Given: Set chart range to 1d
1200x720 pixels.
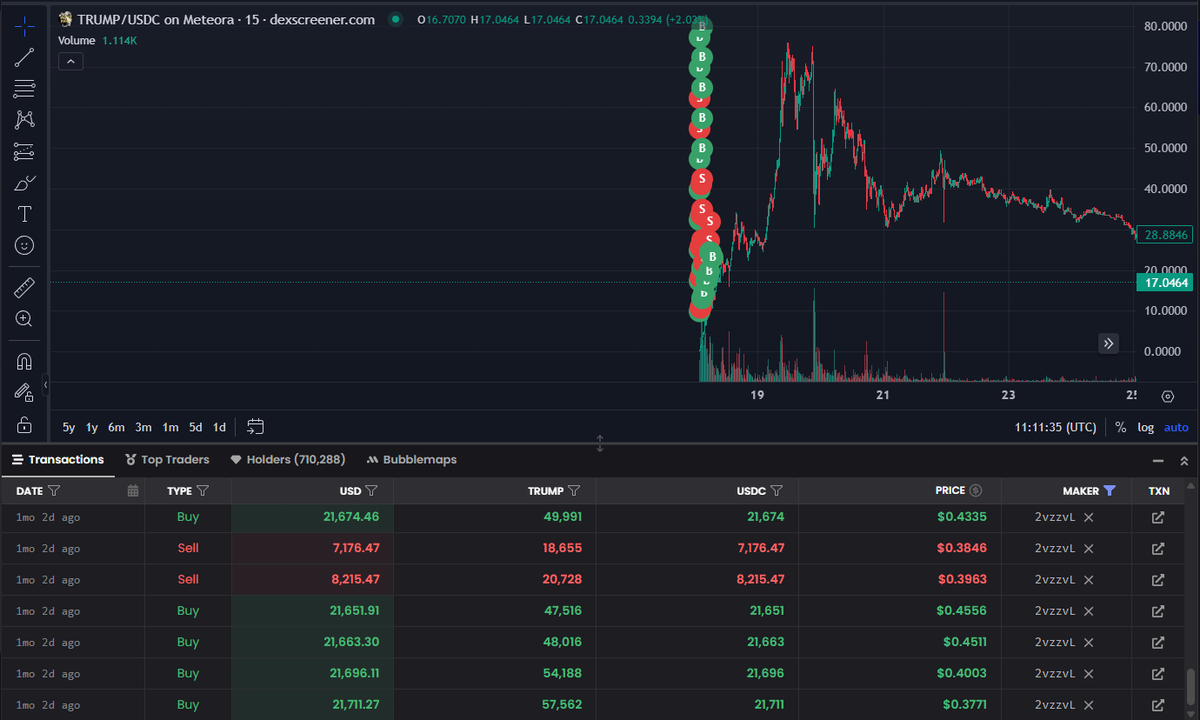Looking at the screenshot, I should coord(219,427).
